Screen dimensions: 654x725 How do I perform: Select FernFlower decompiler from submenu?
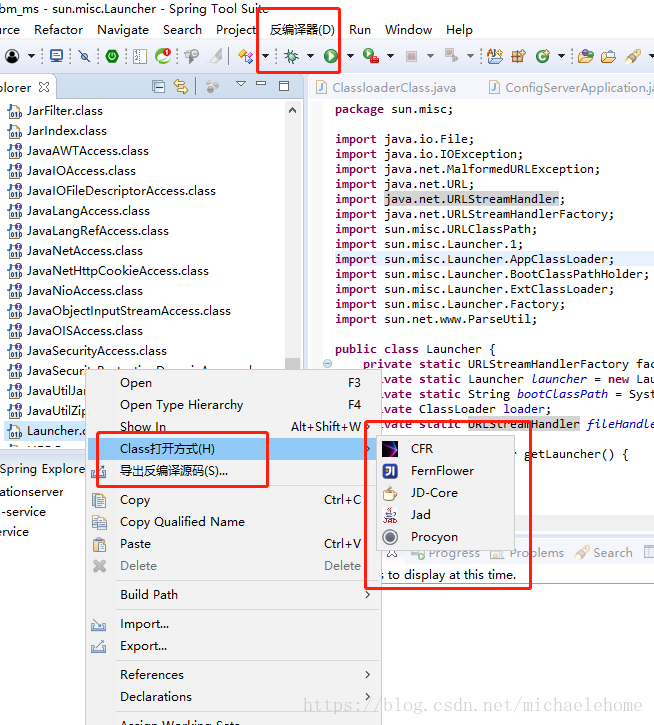445,471
